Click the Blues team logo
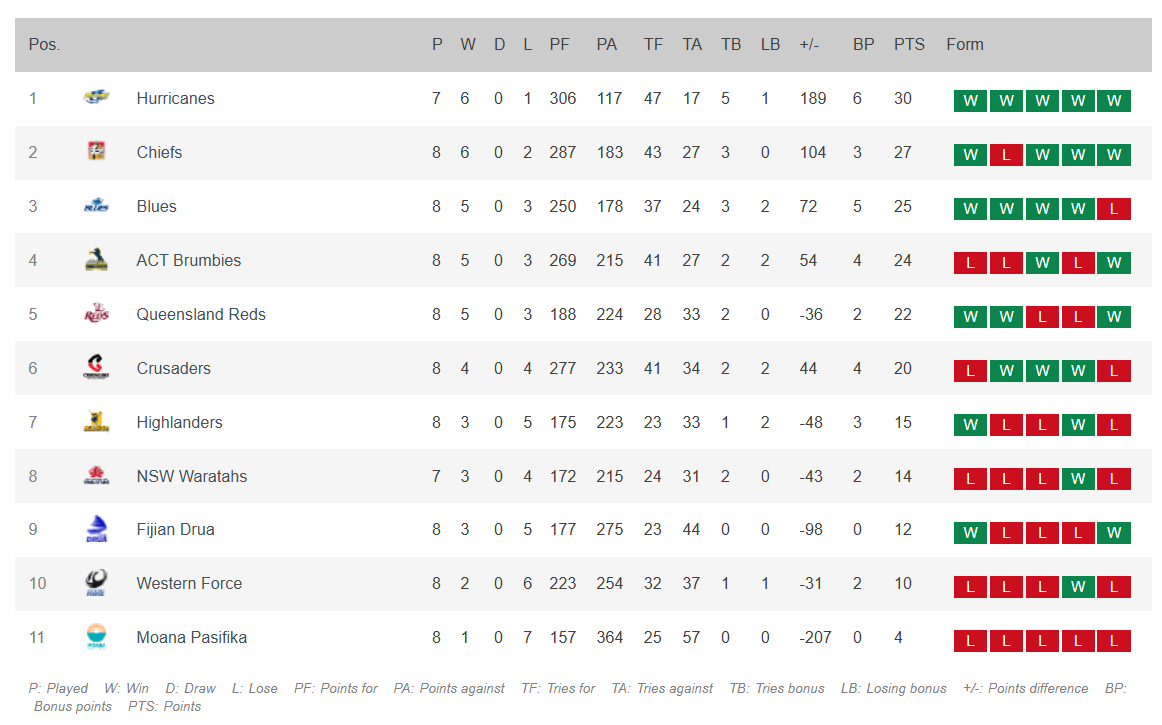The width and height of the screenshot is (1162, 725). point(96,206)
